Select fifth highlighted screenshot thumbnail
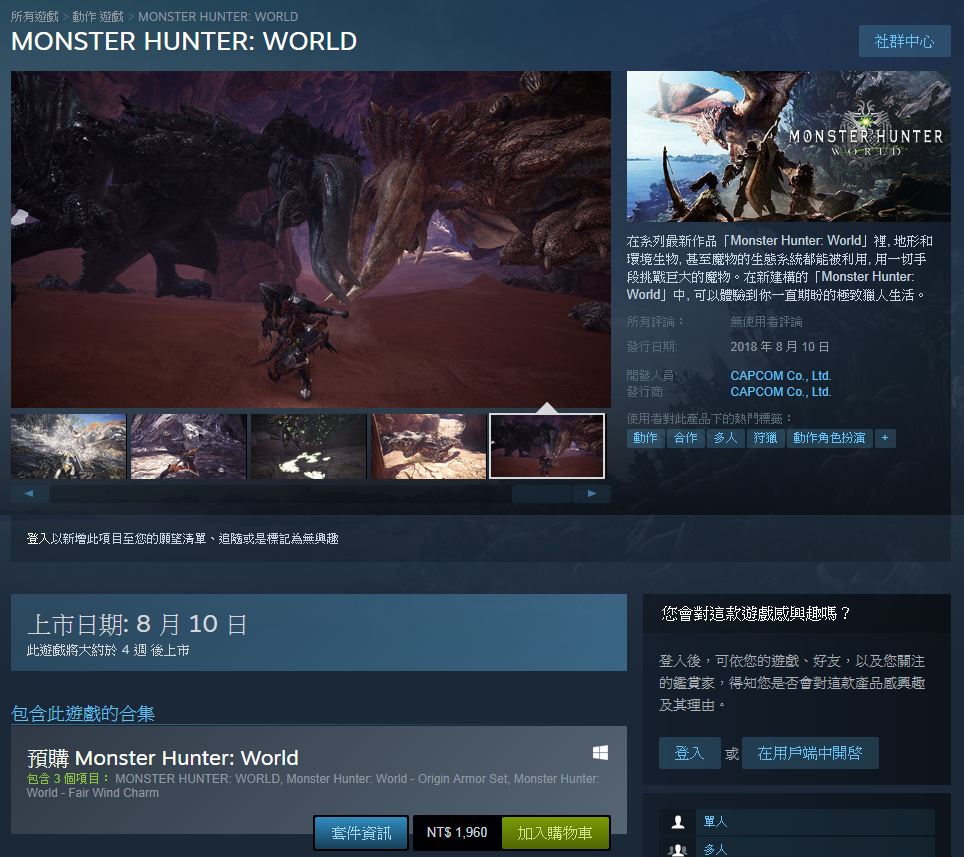 [547, 446]
